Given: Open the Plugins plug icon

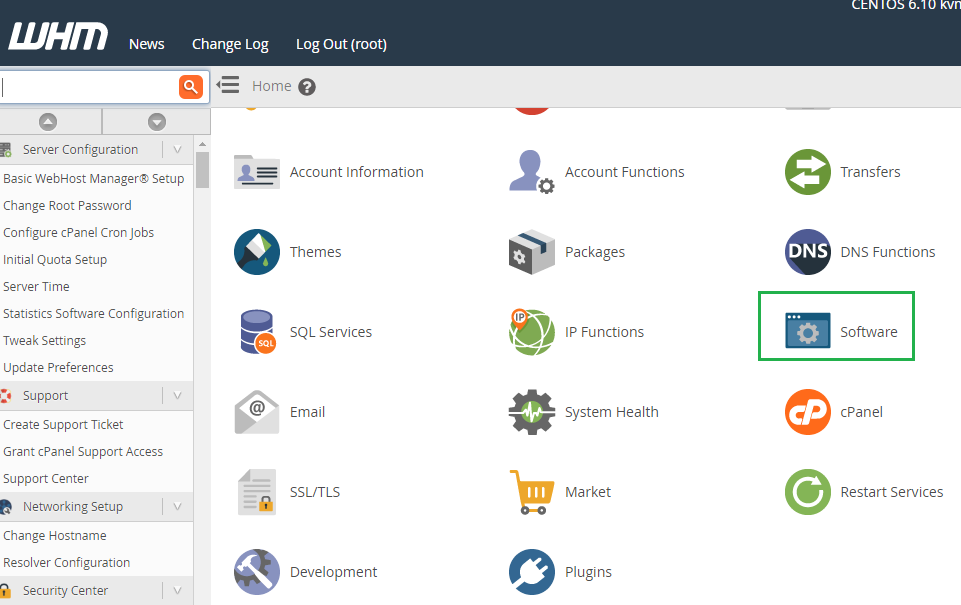Looking at the screenshot, I should tap(531, 572).
